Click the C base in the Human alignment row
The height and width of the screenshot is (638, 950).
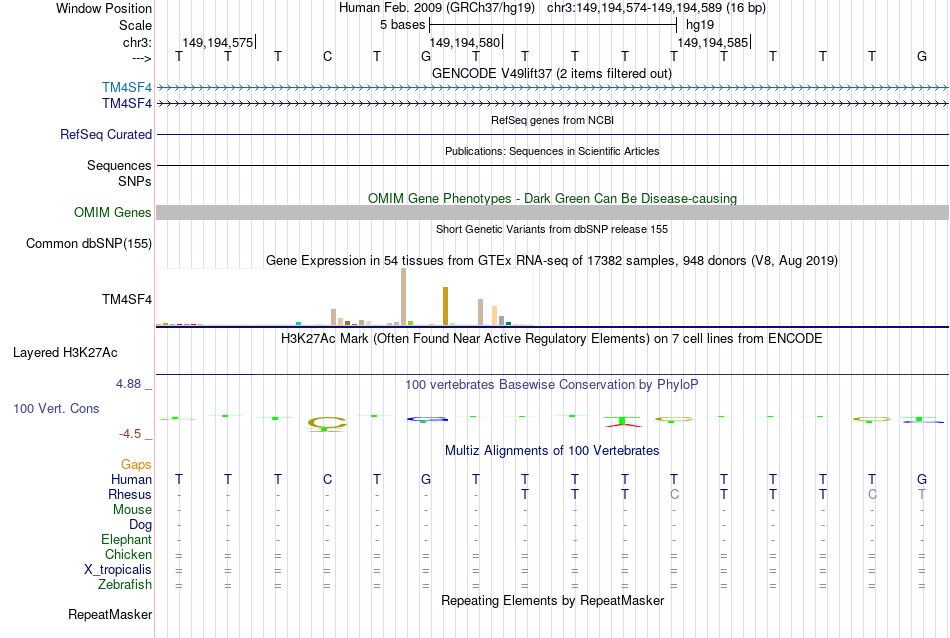(x=327, y=479)
